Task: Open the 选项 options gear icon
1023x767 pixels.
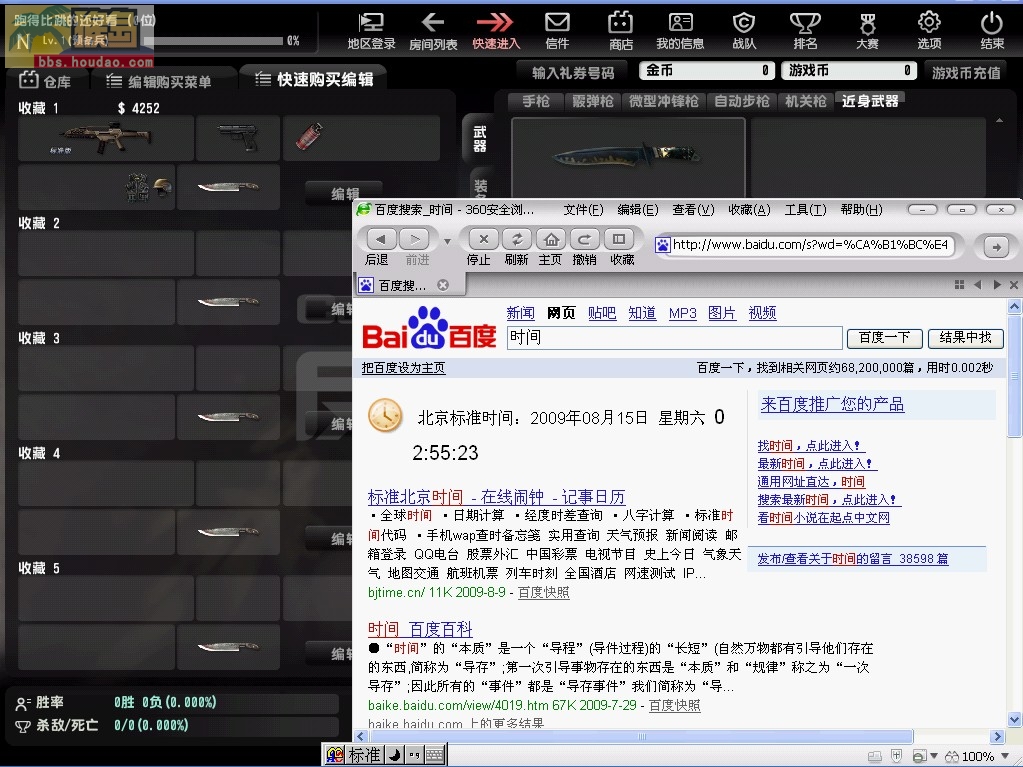Action: (x=929, y=31)
